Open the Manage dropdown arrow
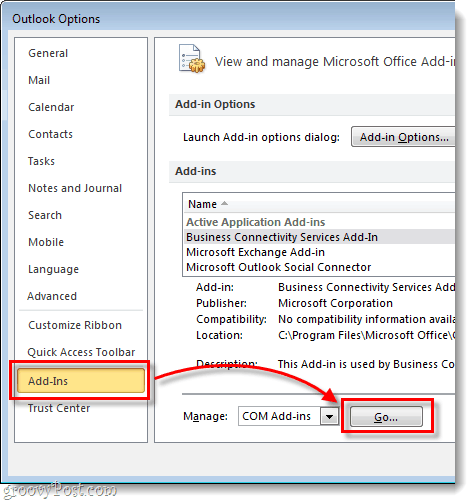Viewport: 475px width, 504px height. (x=329, y=416)
